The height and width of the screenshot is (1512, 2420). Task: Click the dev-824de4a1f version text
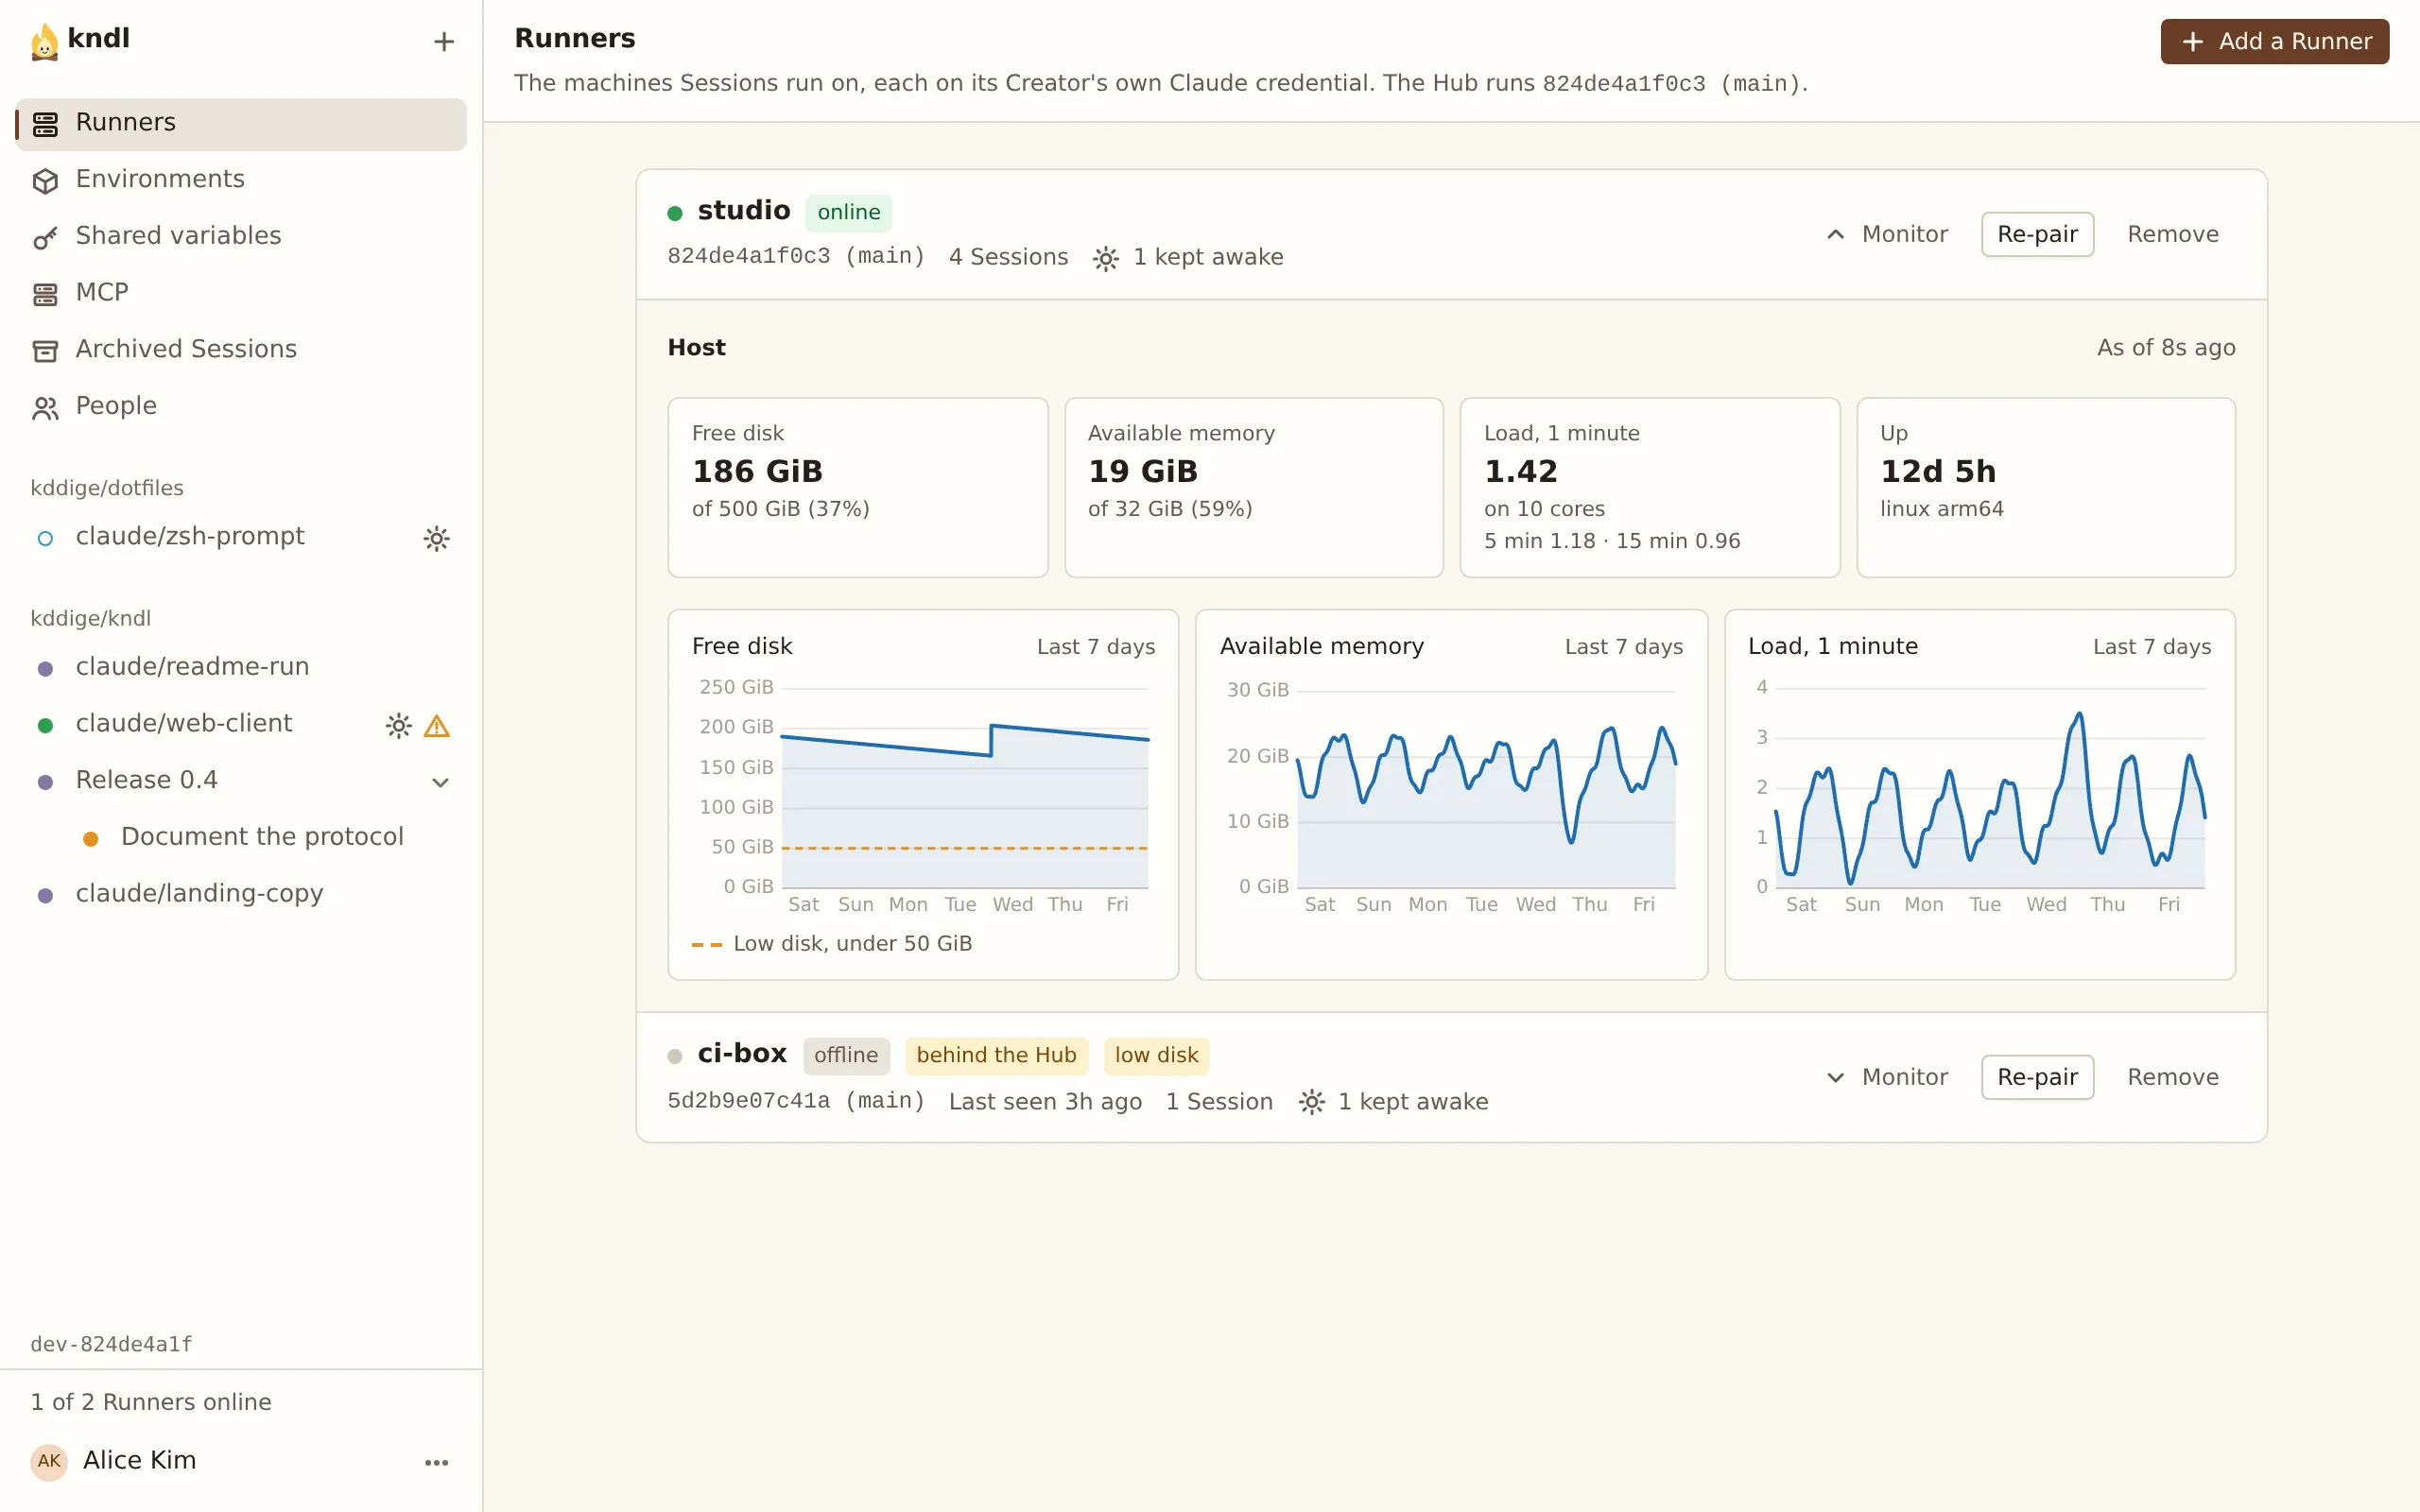[111, 1344]
